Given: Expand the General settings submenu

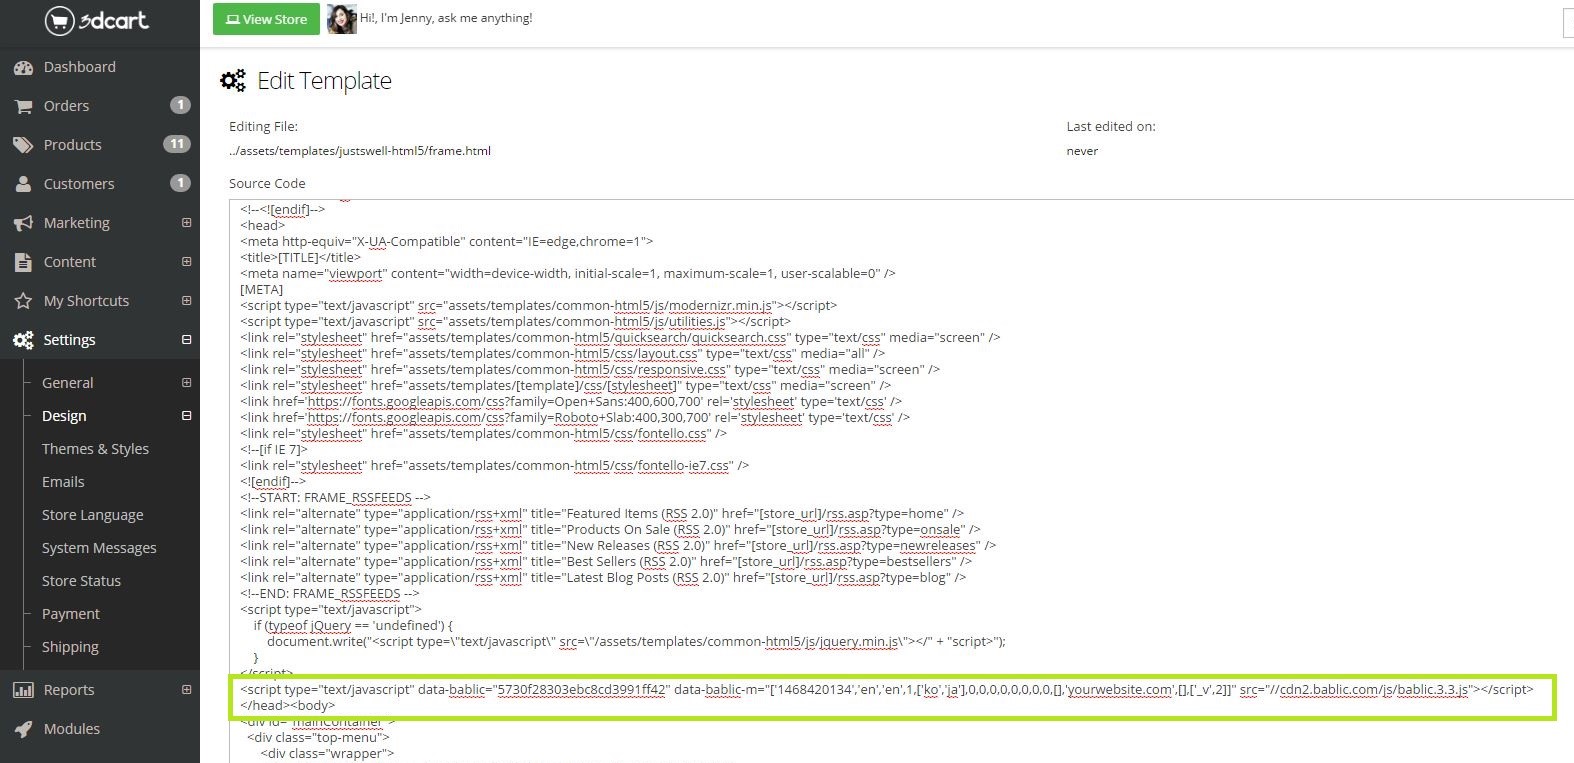Looking at the screenshot, I should click(x=186, y=383).
